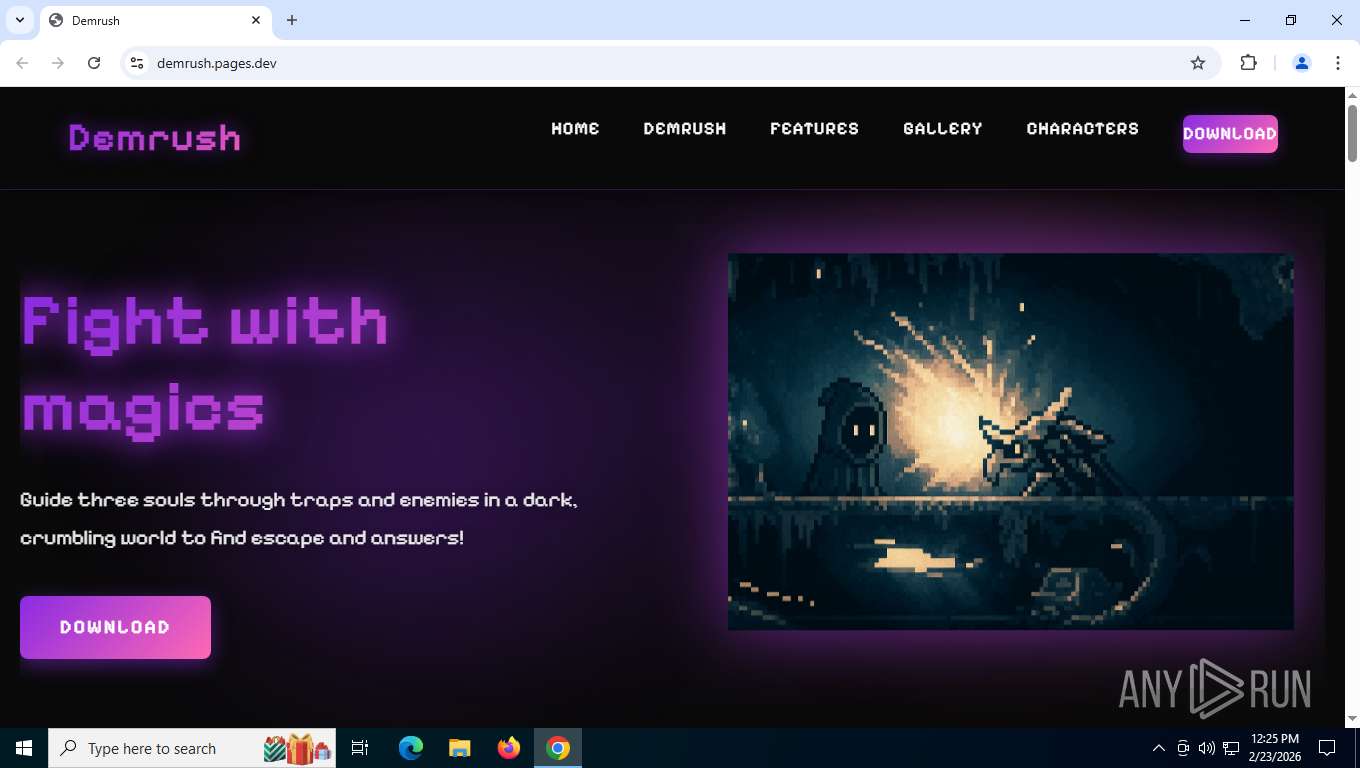Reload the Demrush page
This screenshot has height=768, width=1360.
pos(94,63)
